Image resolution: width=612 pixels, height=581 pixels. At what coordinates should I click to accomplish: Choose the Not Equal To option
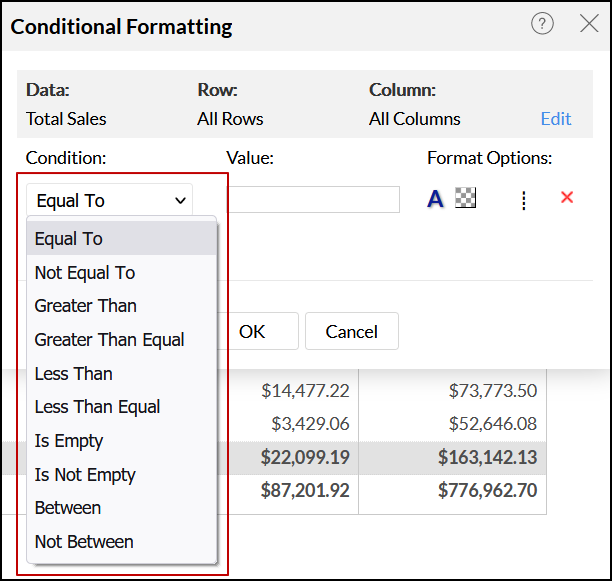[x=85, y=273]
